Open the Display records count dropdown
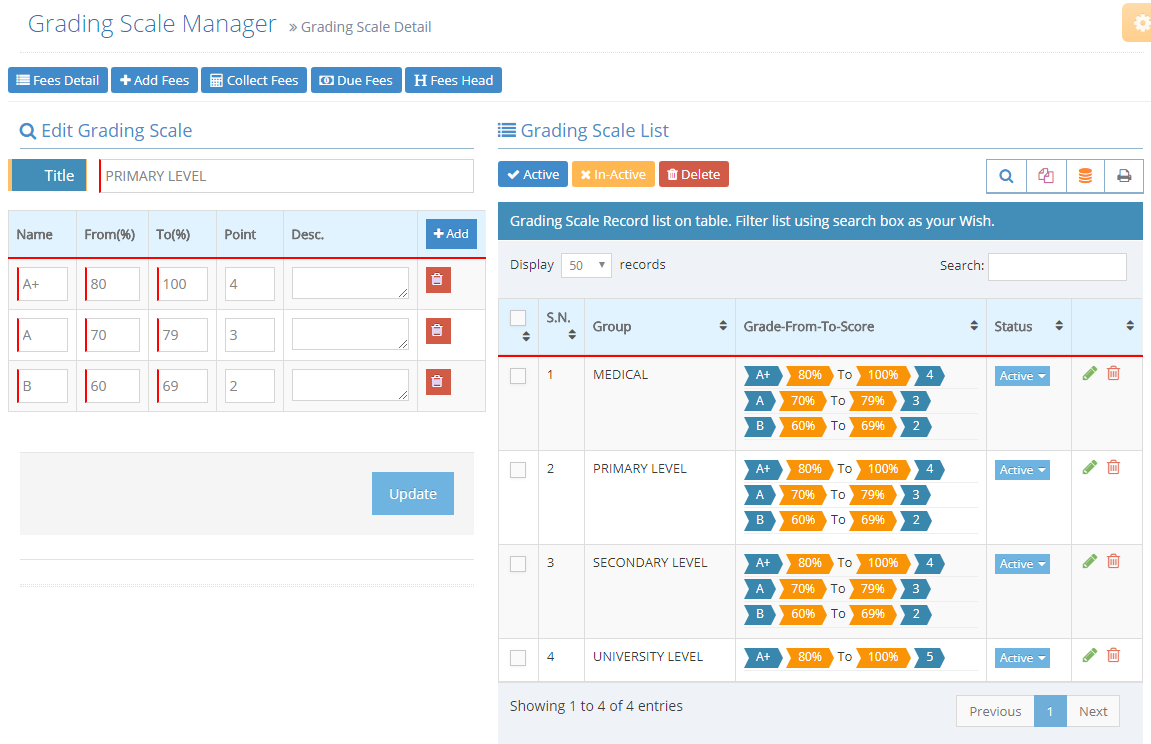Screen dimensions: 1151x744 coord(586,265)
